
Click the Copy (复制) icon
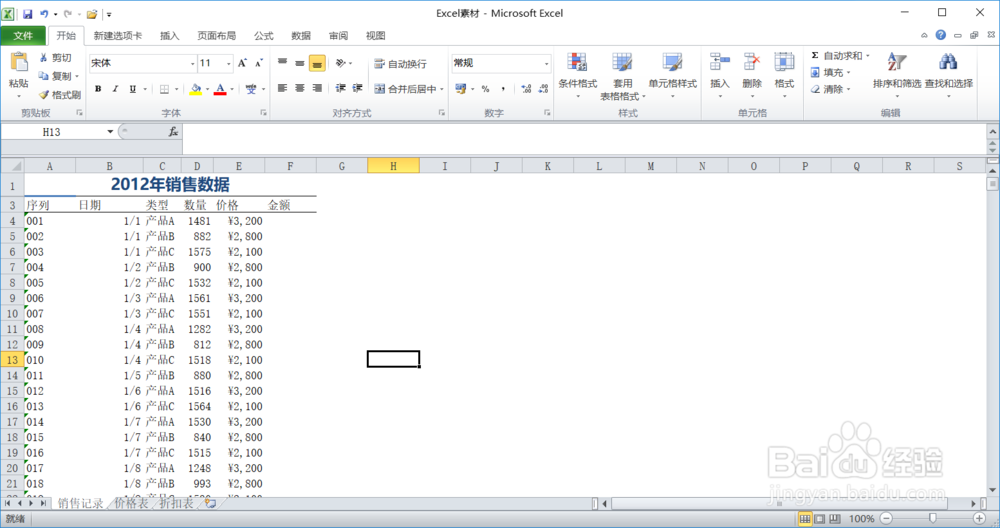pos(43,76)
